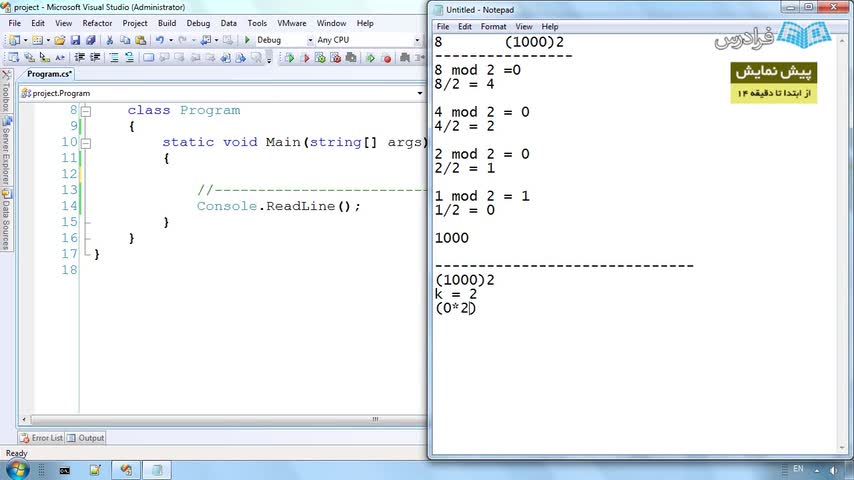Viewport: 854px width, 480px height.
Task: Click the Undo arrow icon
Action: click(x=160, y=40)
